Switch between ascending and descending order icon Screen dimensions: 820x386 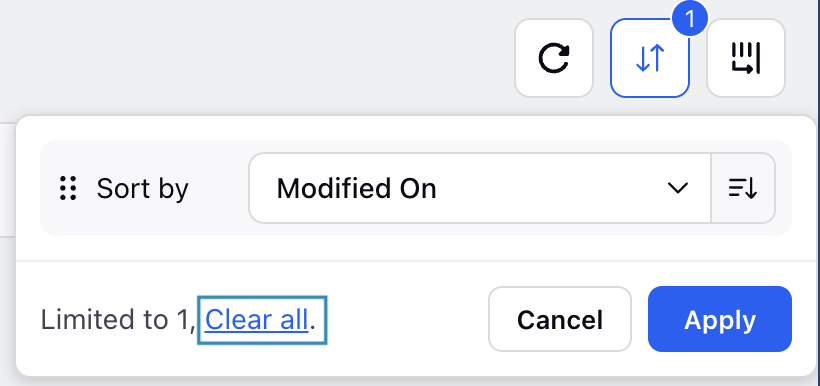click(743, 188)
